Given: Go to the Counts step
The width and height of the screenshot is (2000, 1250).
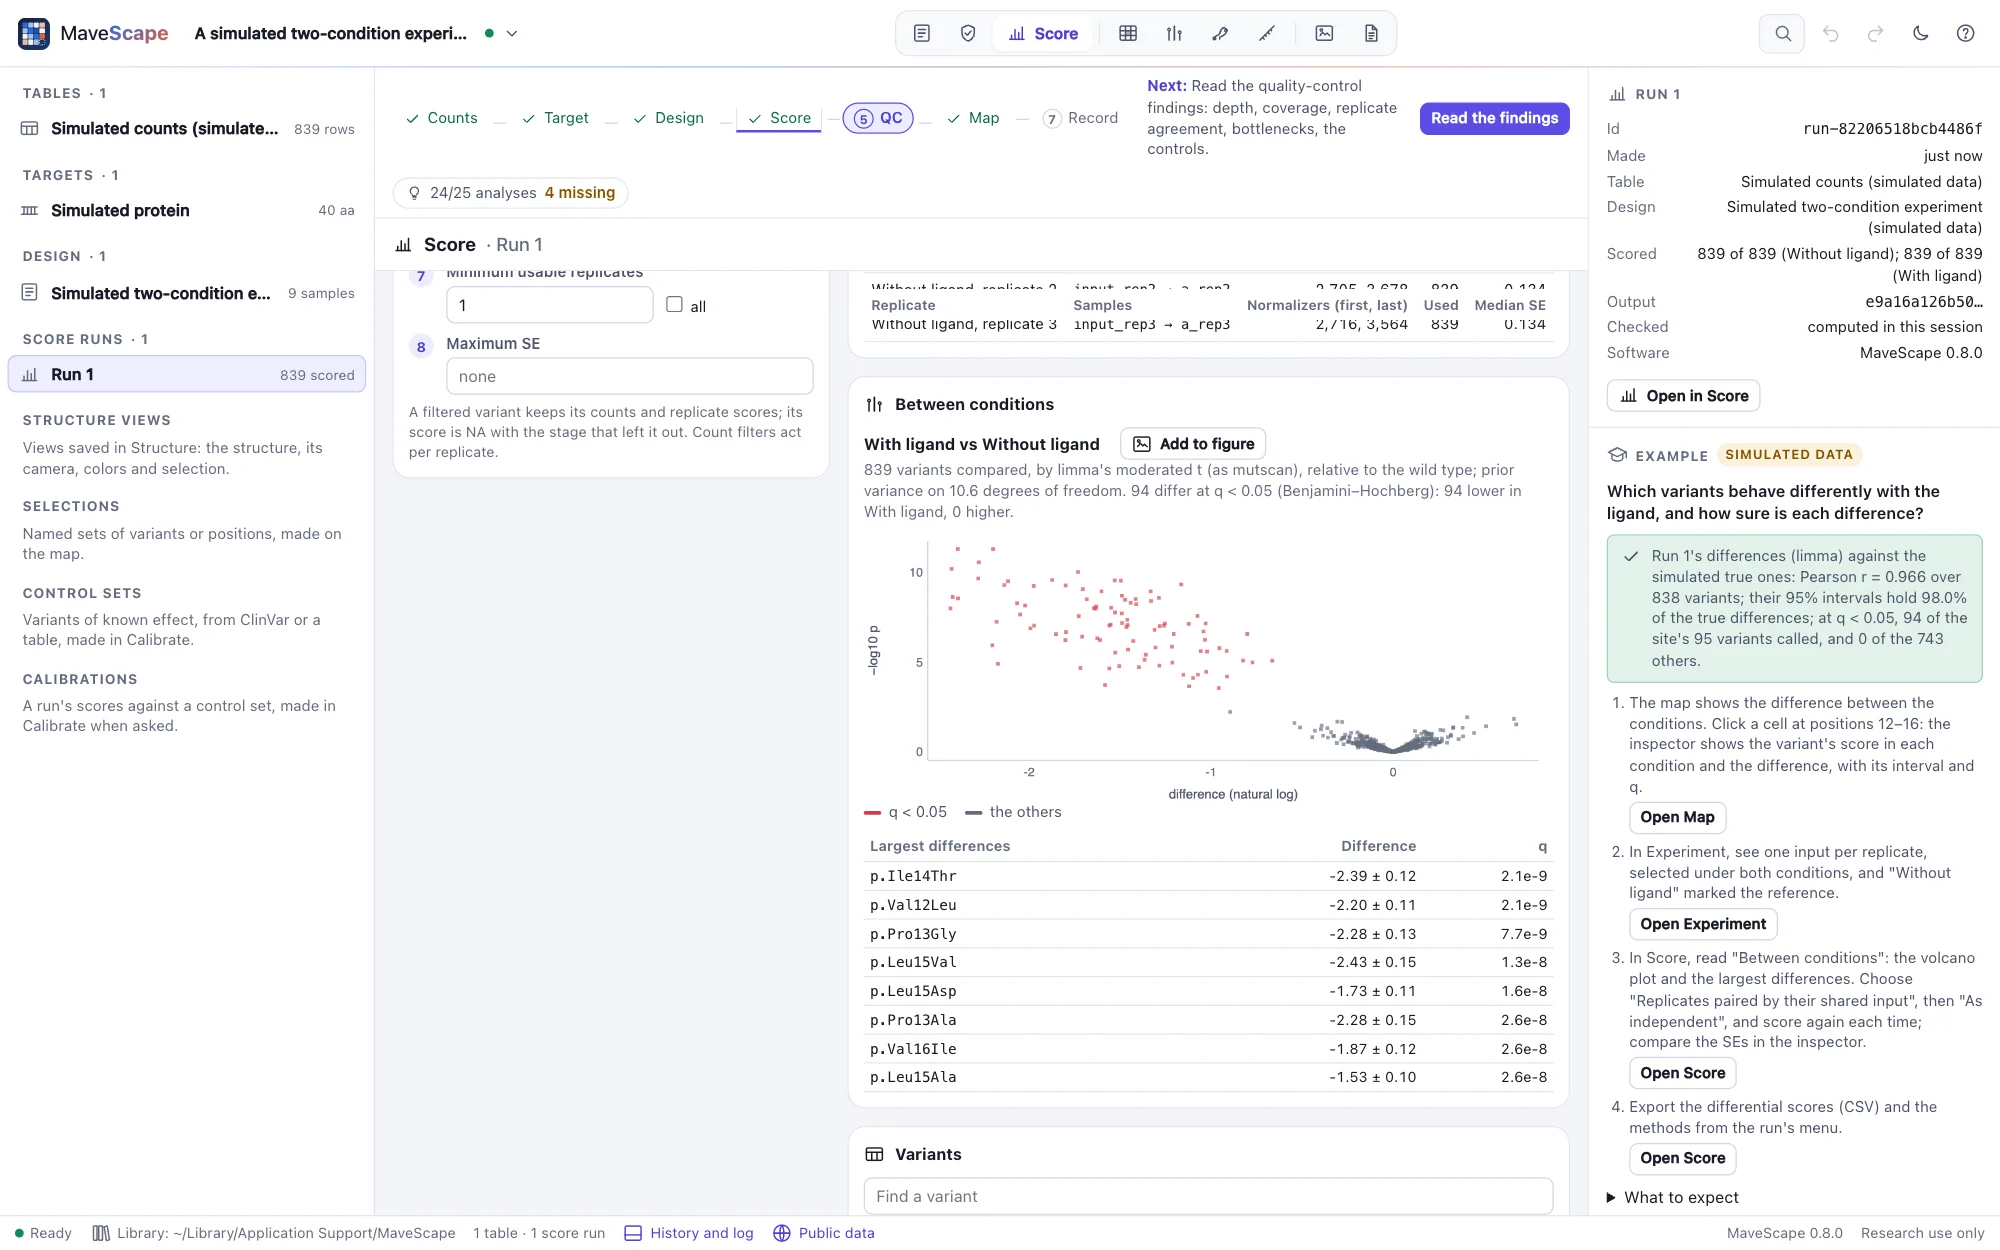Looking at the screenshot, I should [x=442, y=118].
